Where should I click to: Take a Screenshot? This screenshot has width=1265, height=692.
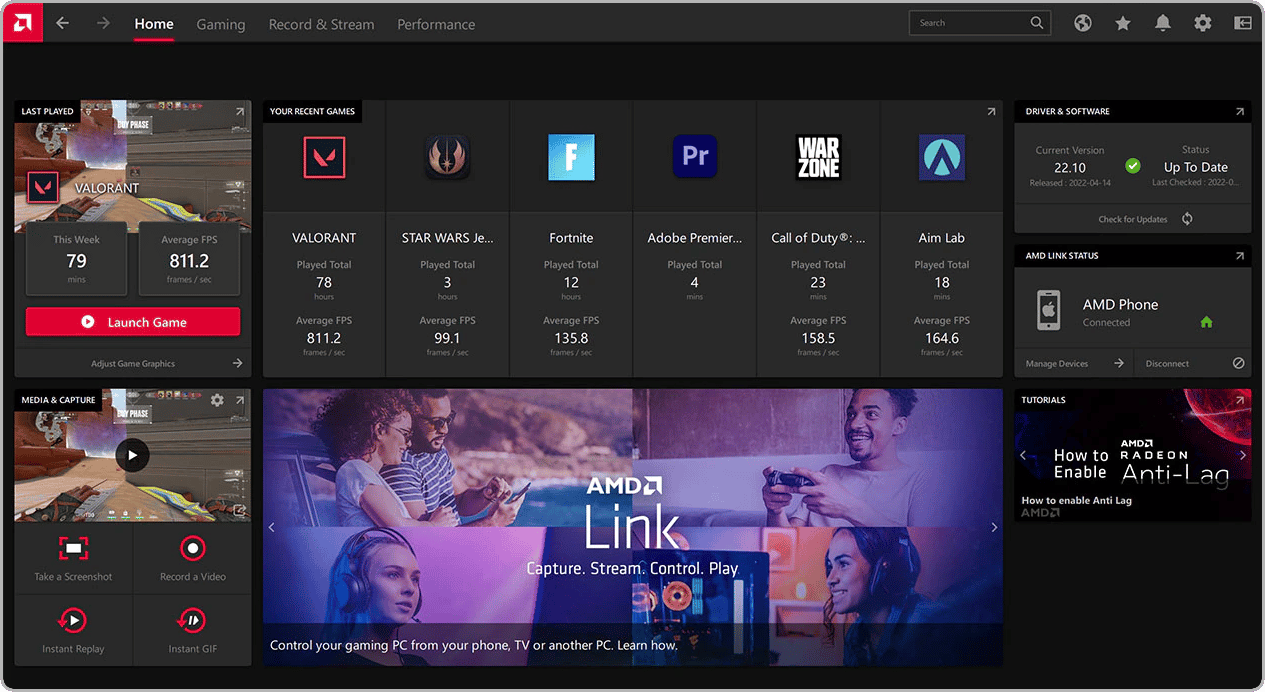[x=74, y=558]
